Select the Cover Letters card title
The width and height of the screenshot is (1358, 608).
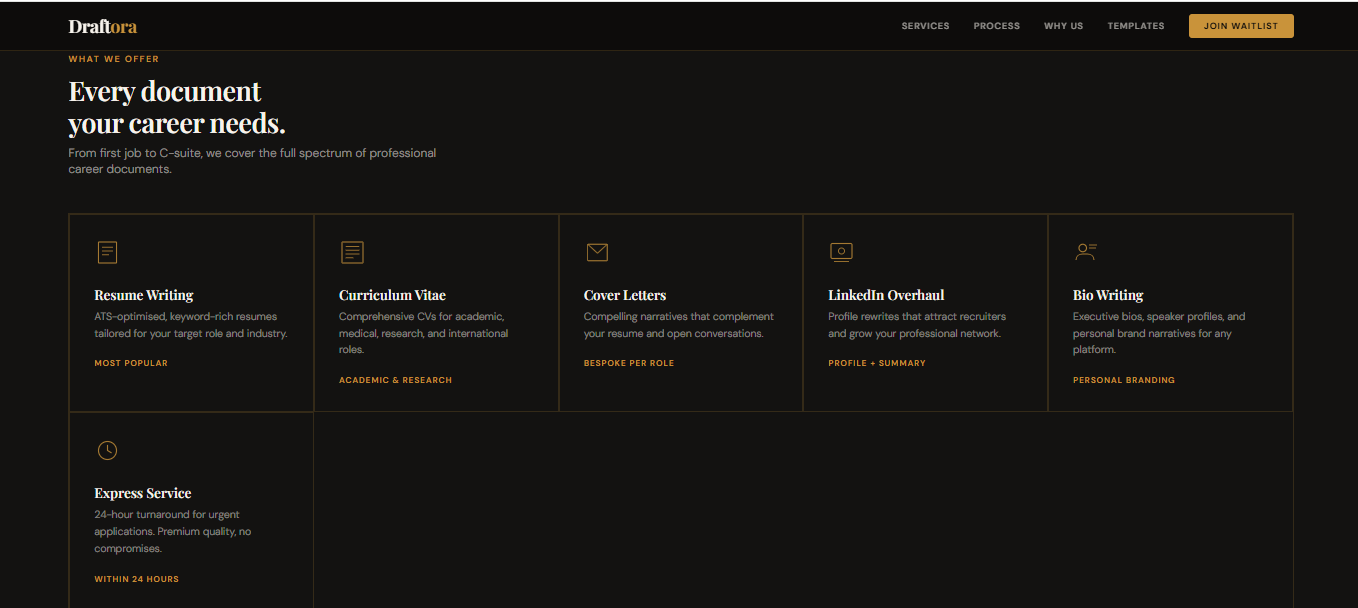(x=625, y=295)
